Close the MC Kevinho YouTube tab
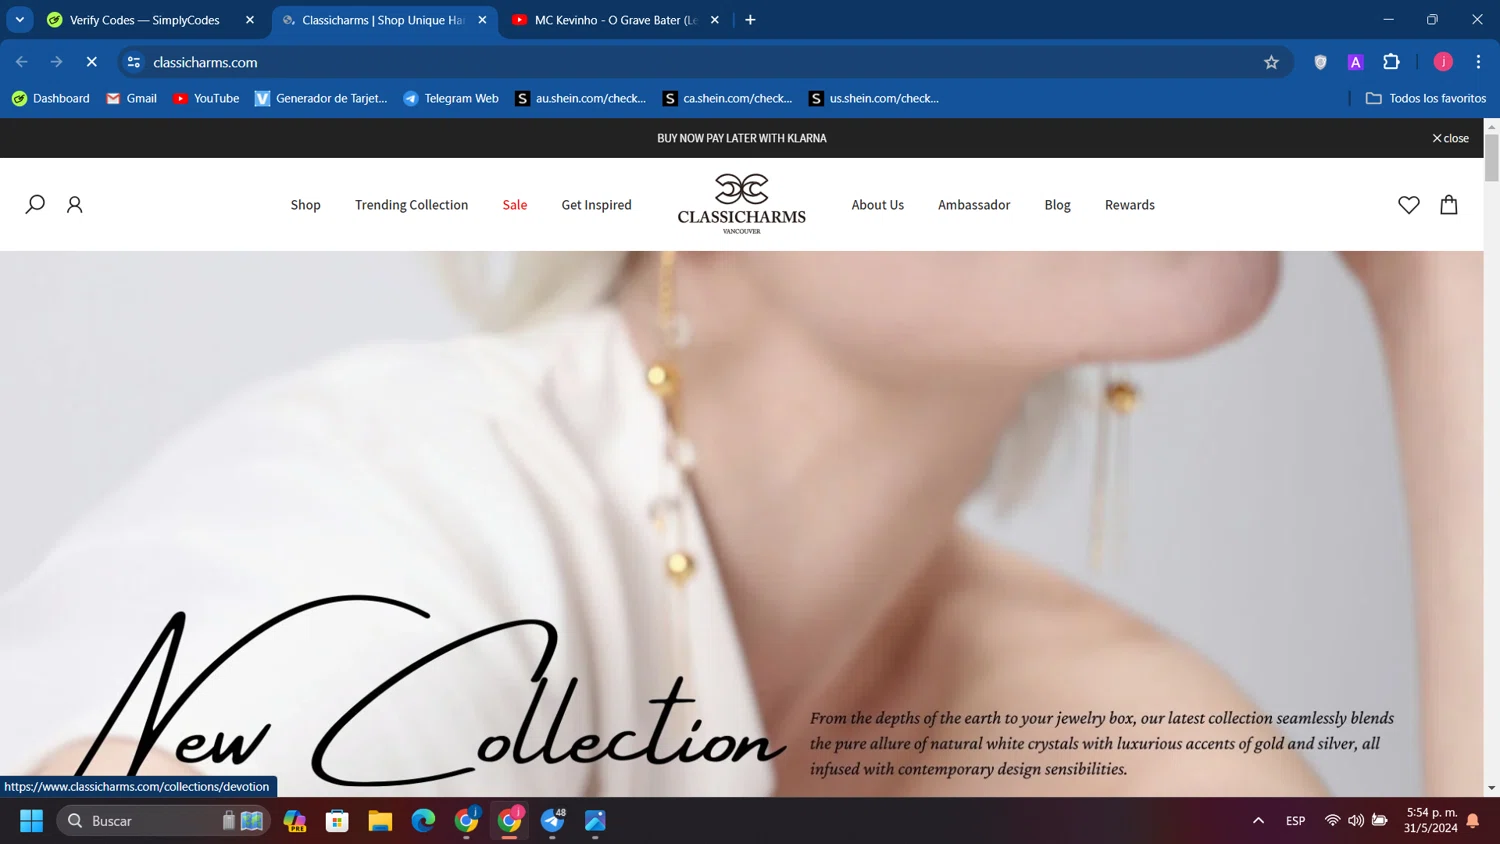 coord(714,20)
